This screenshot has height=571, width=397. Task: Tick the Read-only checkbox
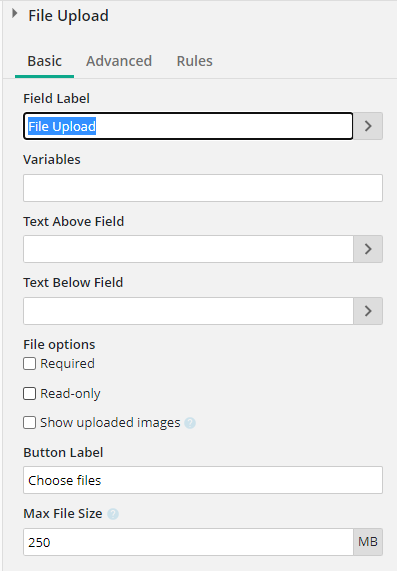tap(30, 394)
